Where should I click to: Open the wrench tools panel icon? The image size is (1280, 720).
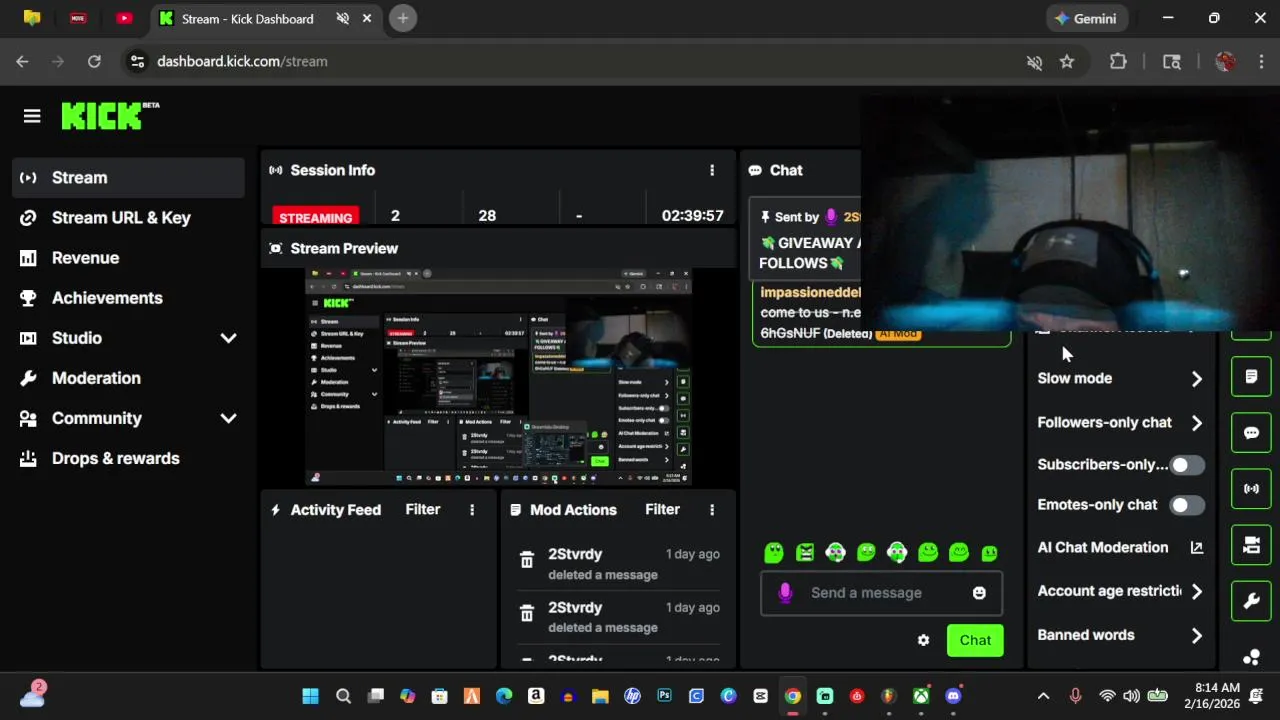tap(1251, 601)
